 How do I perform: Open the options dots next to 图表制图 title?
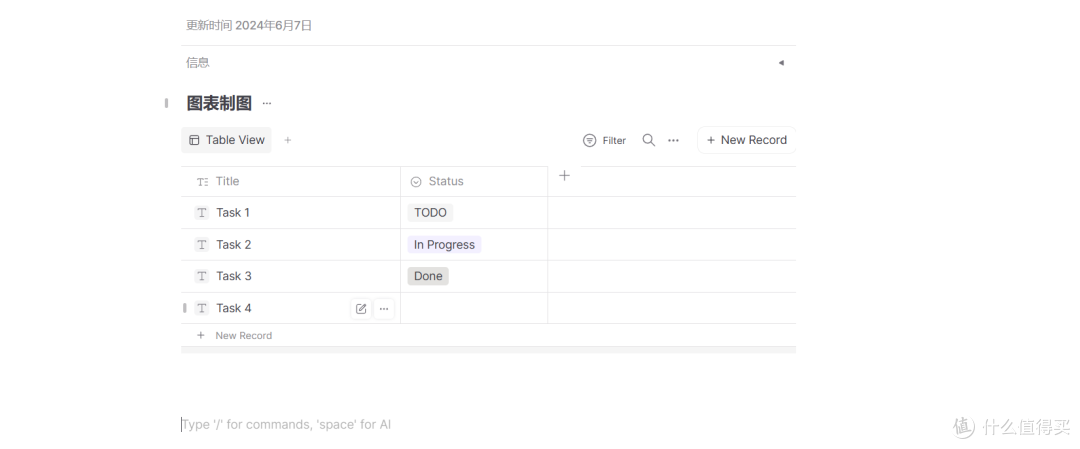click(x=267, y=103)
